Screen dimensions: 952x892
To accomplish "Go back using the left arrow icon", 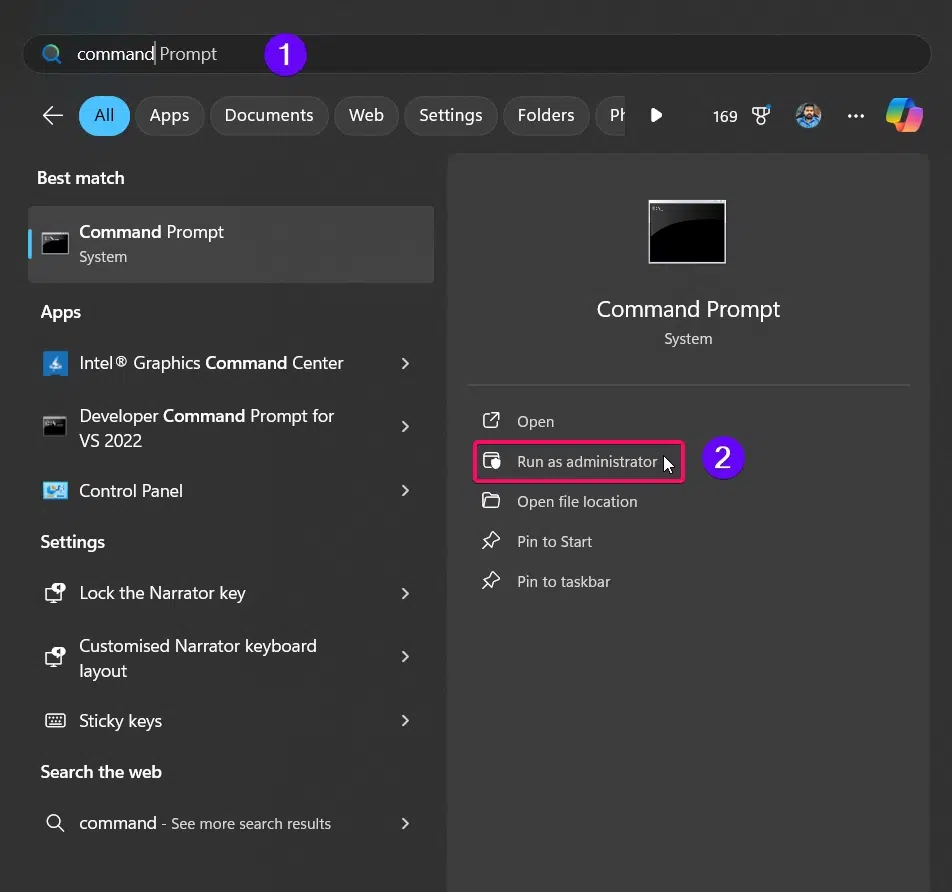I will pos(53,115).
